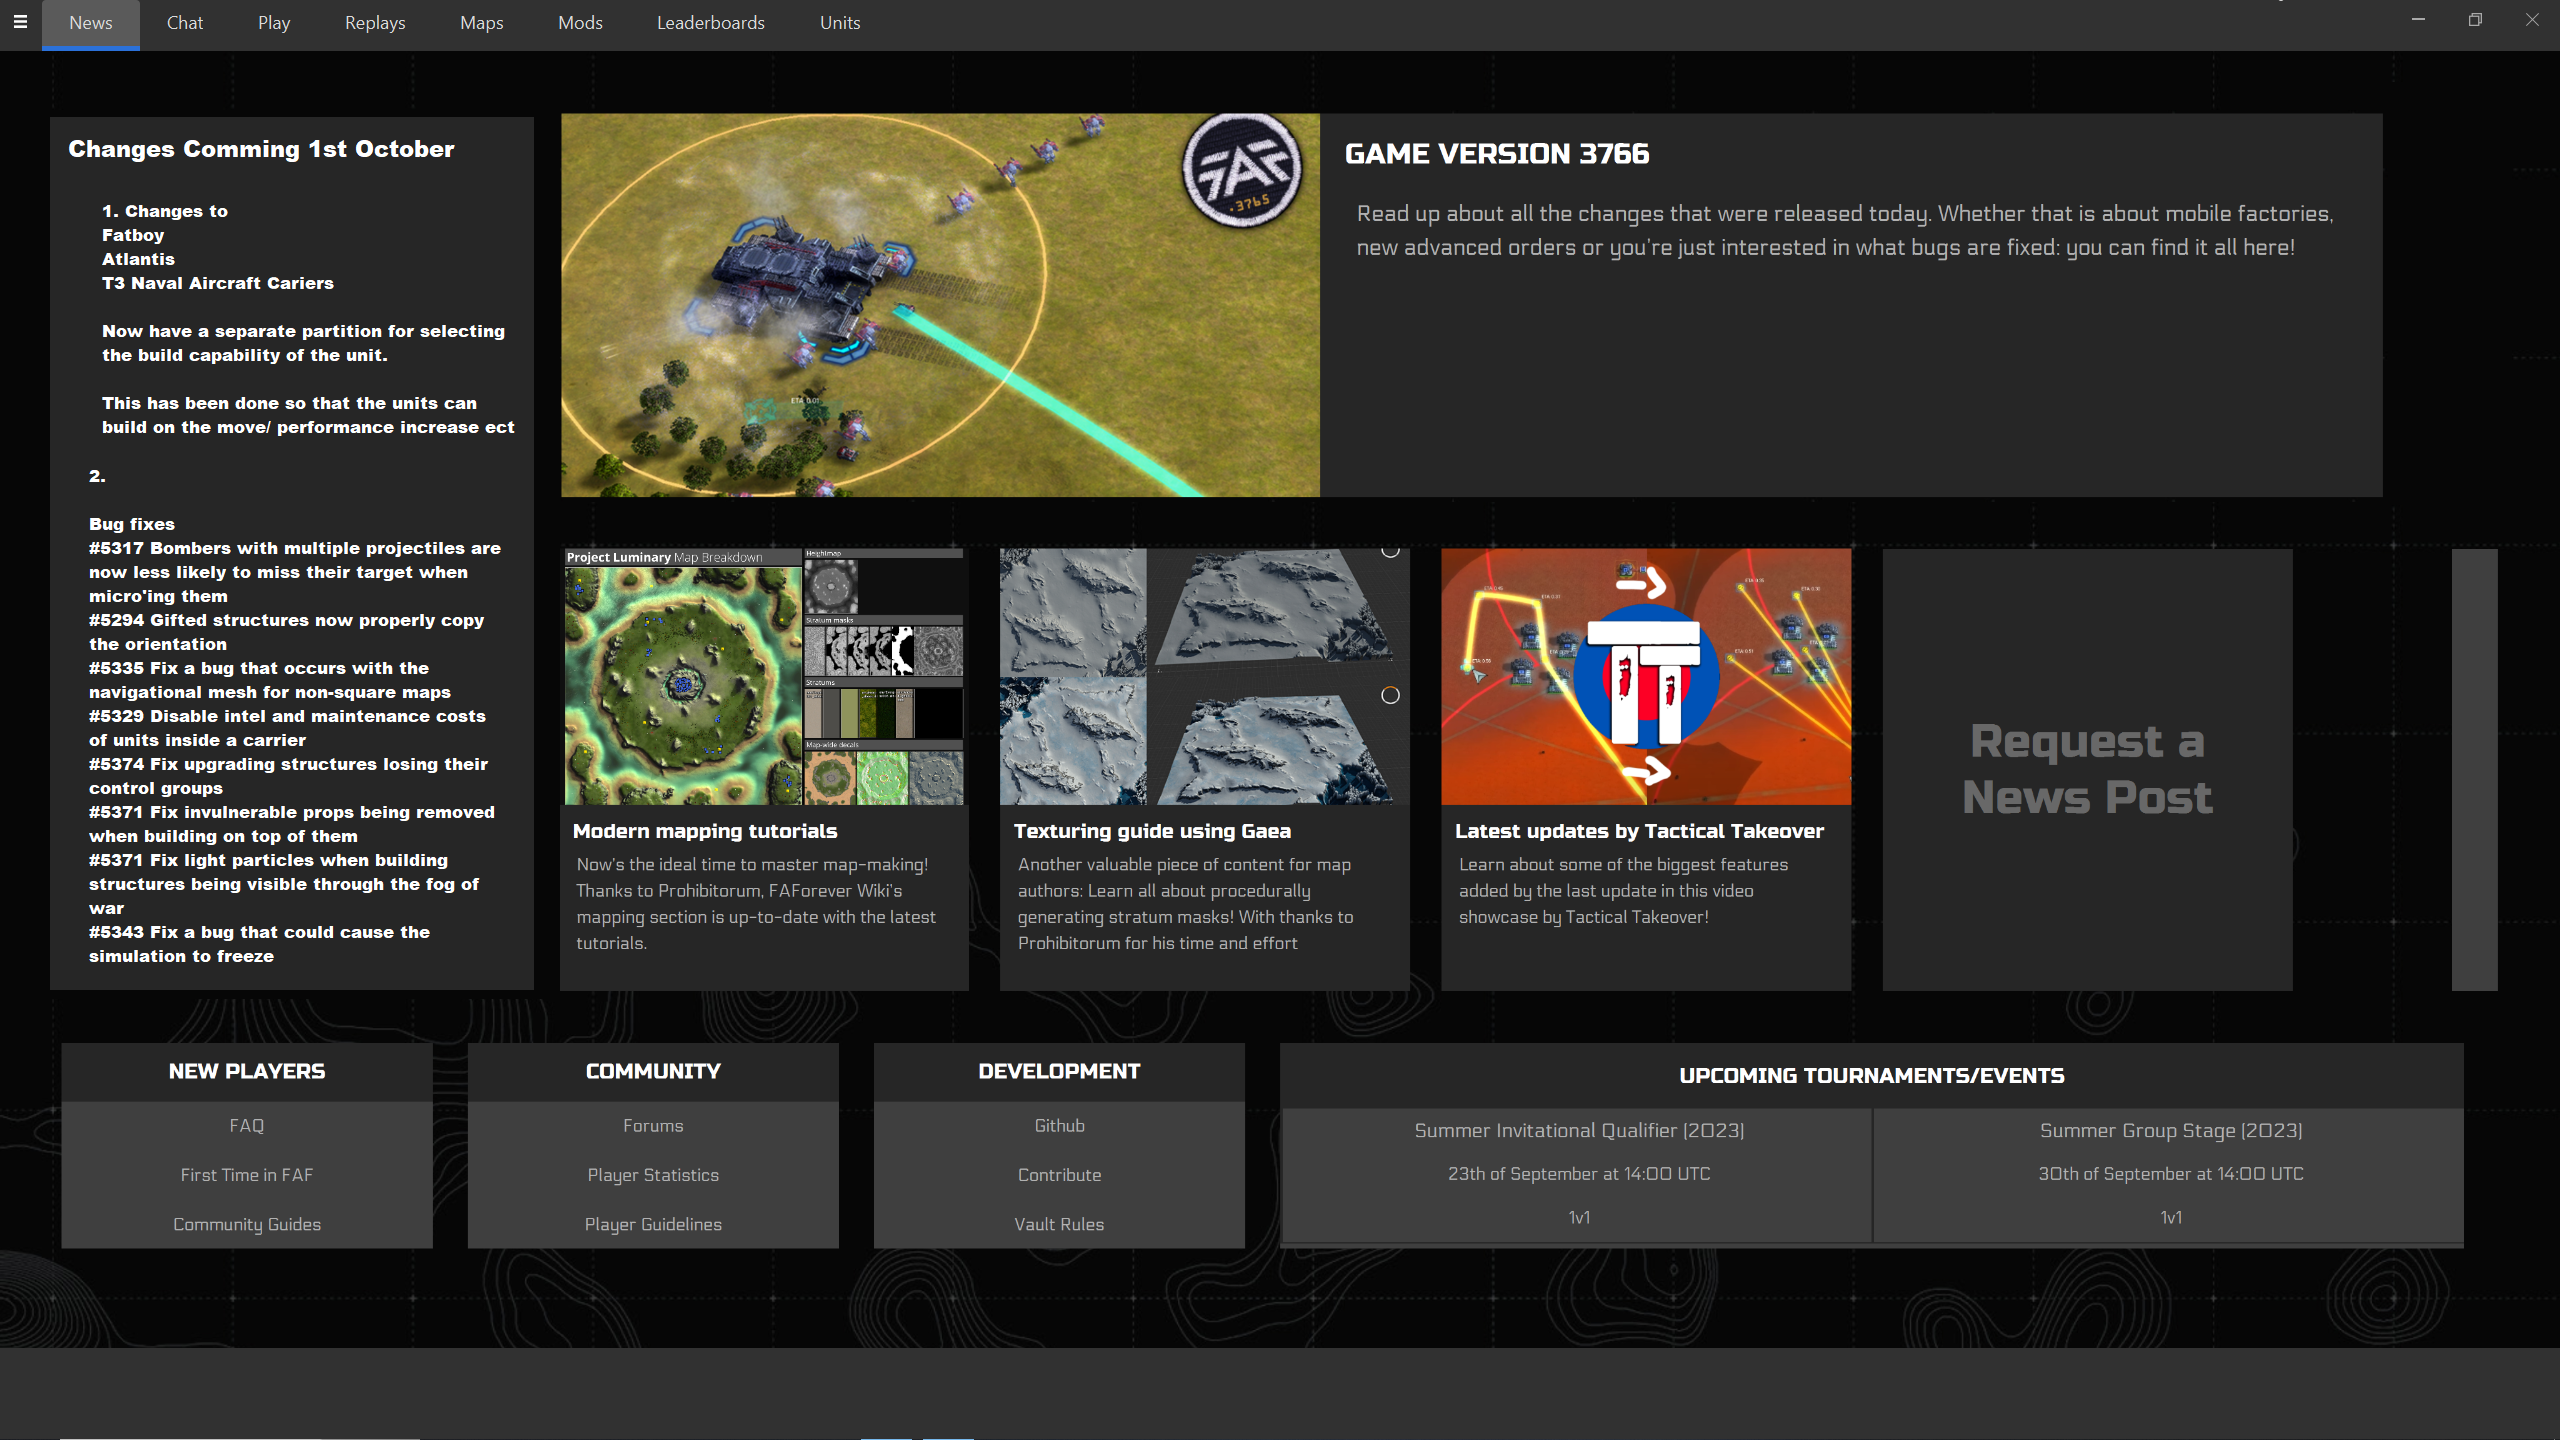2560x1440 pixels.
Task: Open First Time in FAF link
Action: pyautogui.click(x=247, y=1175)
